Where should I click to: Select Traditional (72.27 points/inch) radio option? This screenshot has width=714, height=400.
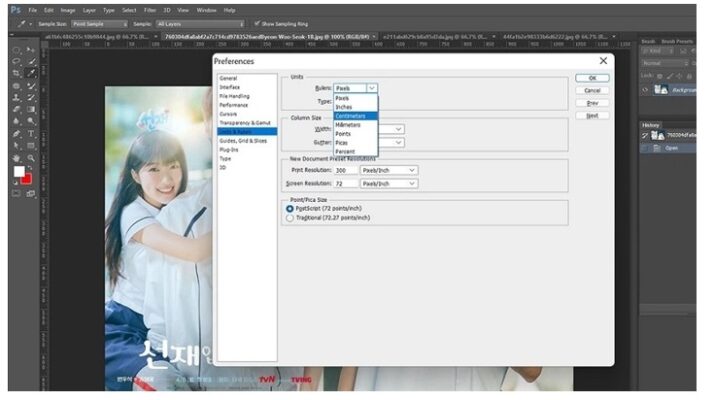click(290, 217)
